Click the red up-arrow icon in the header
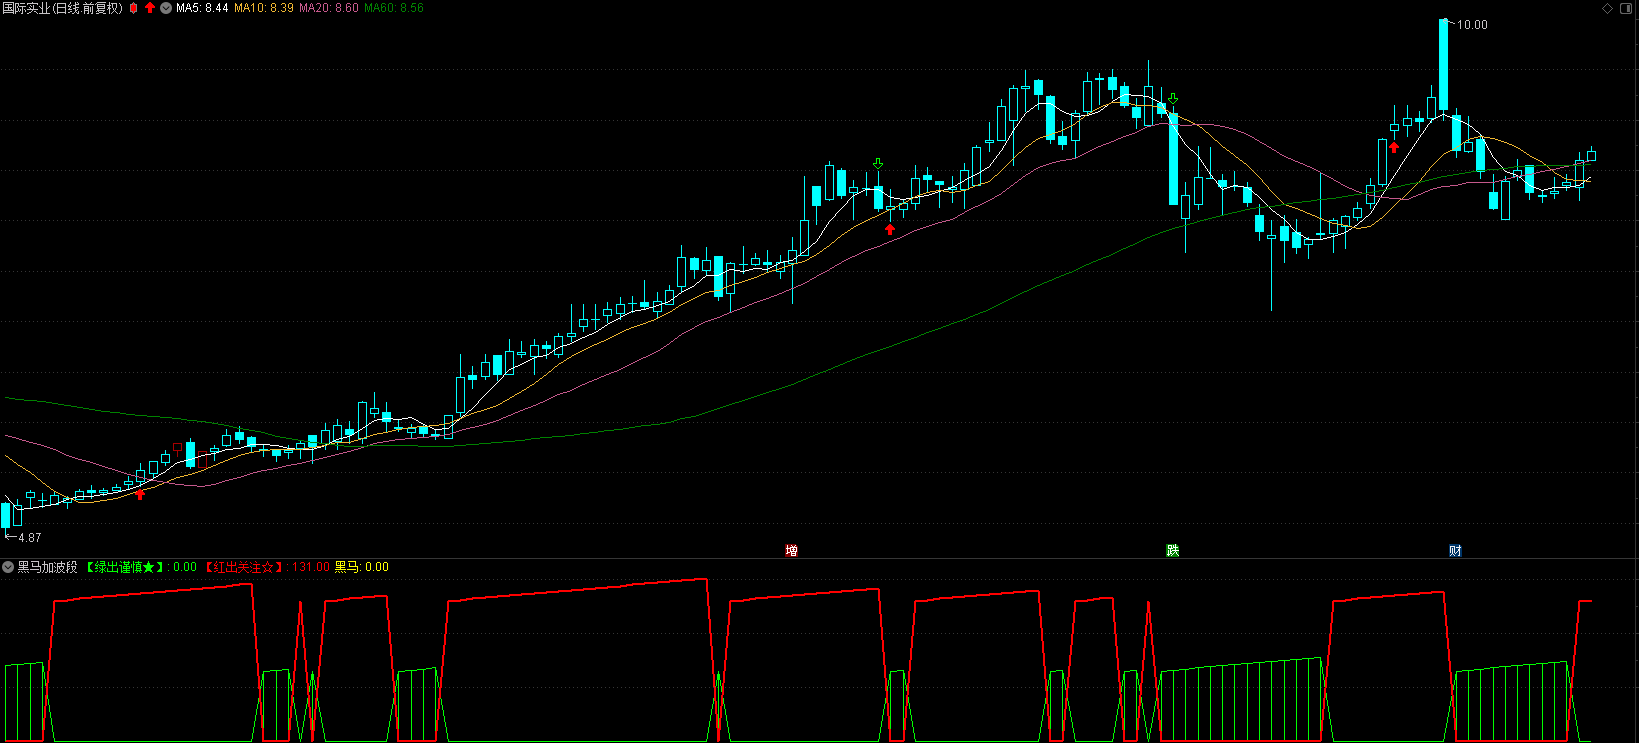Screen dimensions: 1639x743 tap(150, 8)
